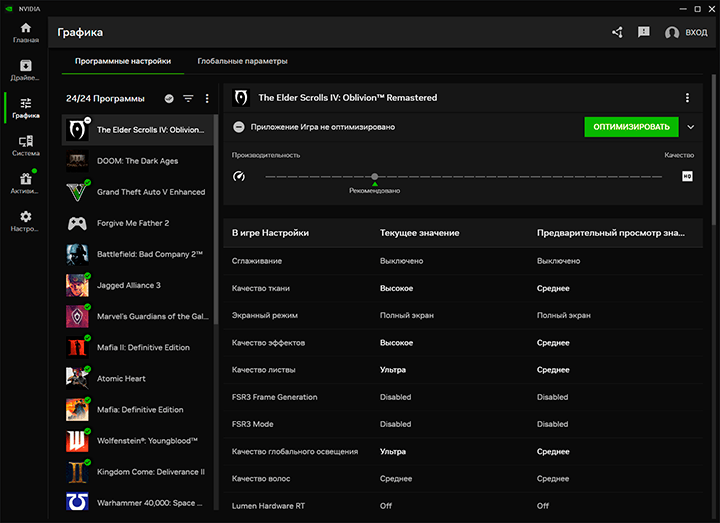
Task: Click the programs list scrollbar
Action: coord(216,218)
